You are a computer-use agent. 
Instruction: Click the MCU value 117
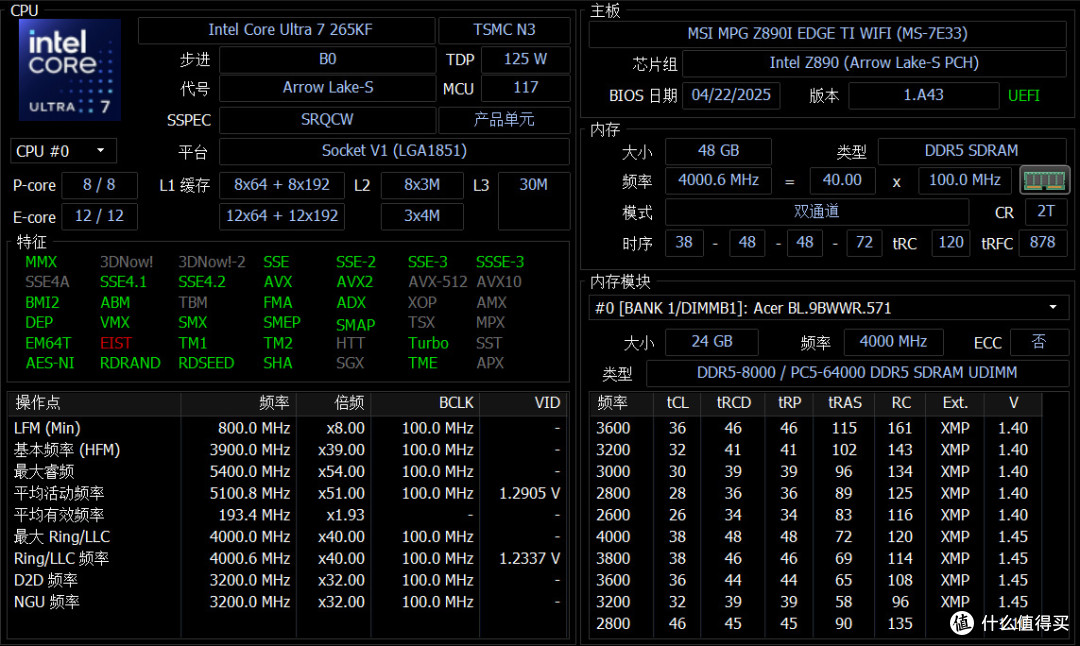[525, 88]
